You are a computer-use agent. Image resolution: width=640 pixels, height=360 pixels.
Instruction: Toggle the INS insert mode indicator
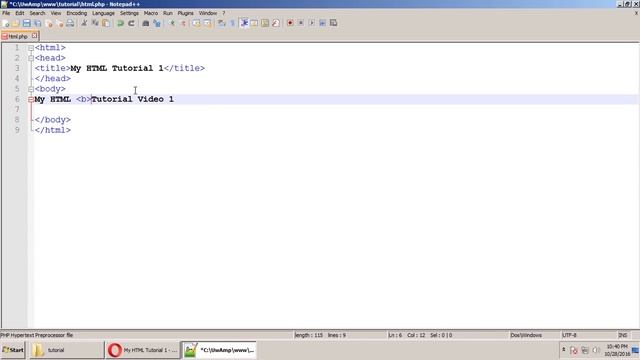click(623, 335)
